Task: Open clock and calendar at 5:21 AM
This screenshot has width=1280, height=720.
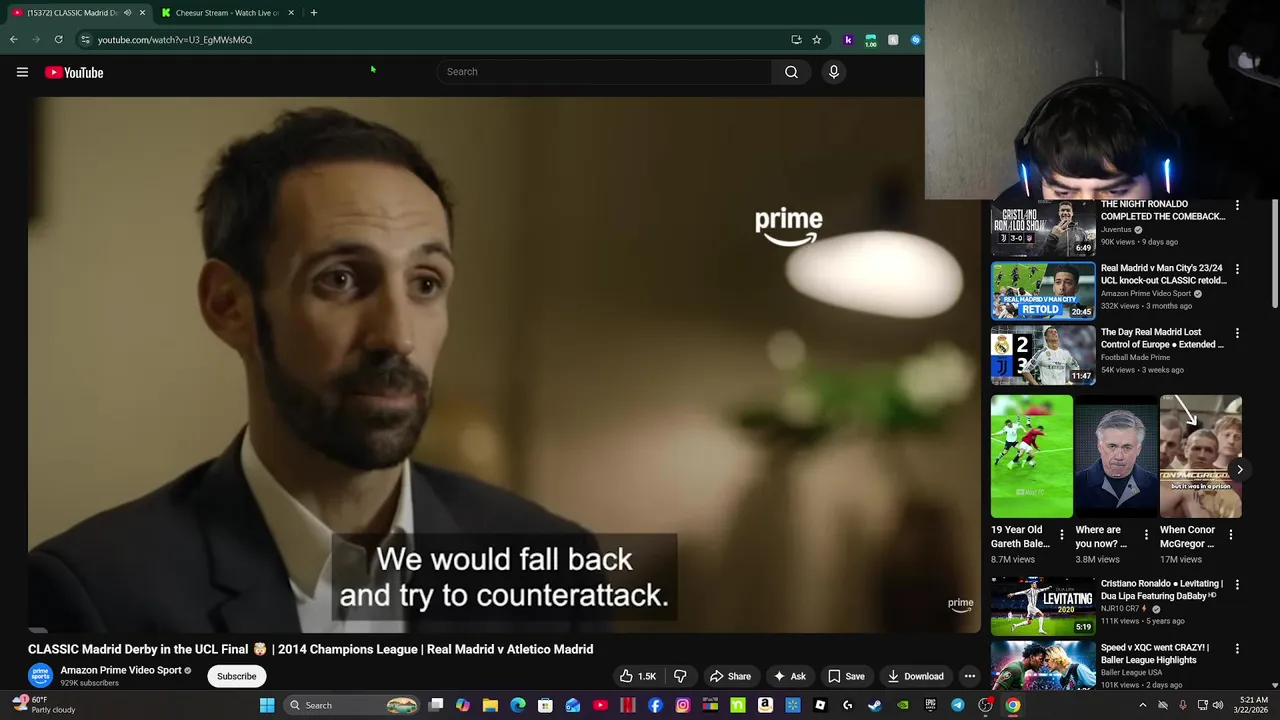Action: click(x=1252, y=705)
